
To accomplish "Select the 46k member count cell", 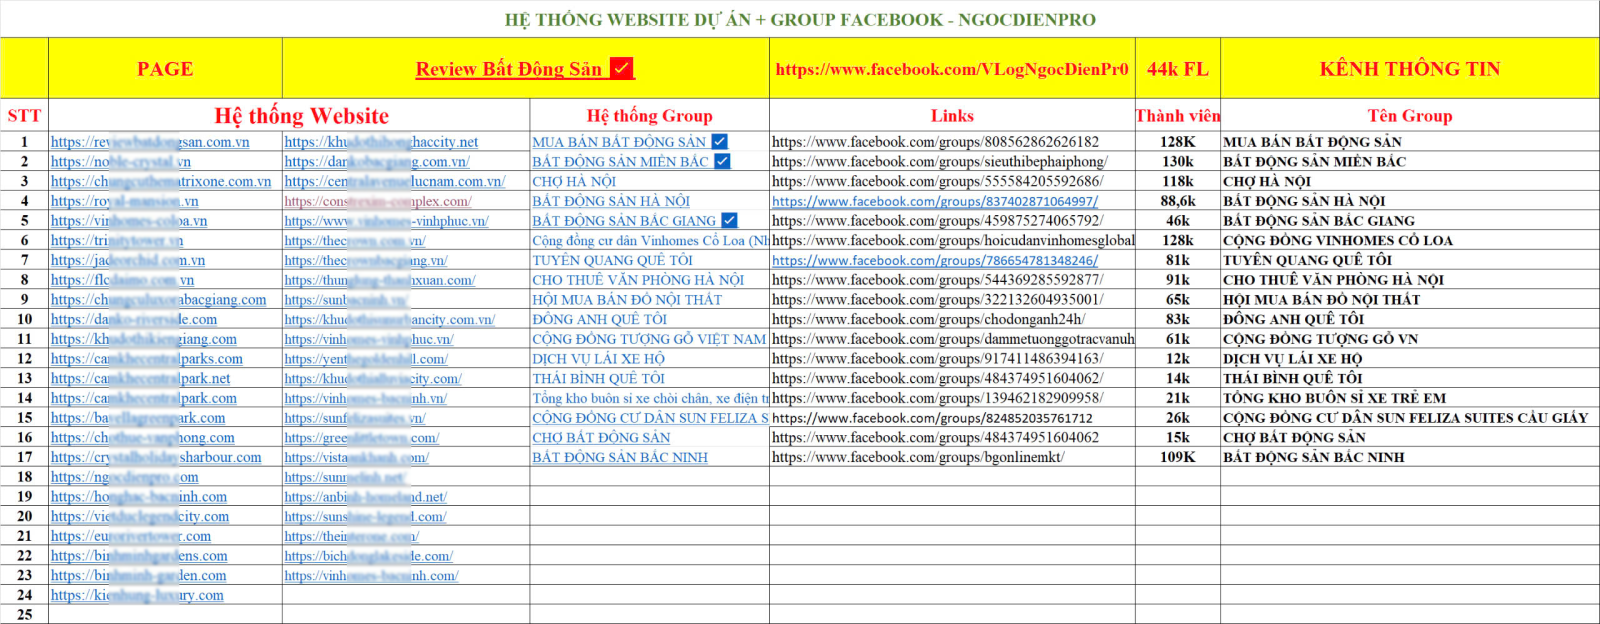I will point(1178,220).
